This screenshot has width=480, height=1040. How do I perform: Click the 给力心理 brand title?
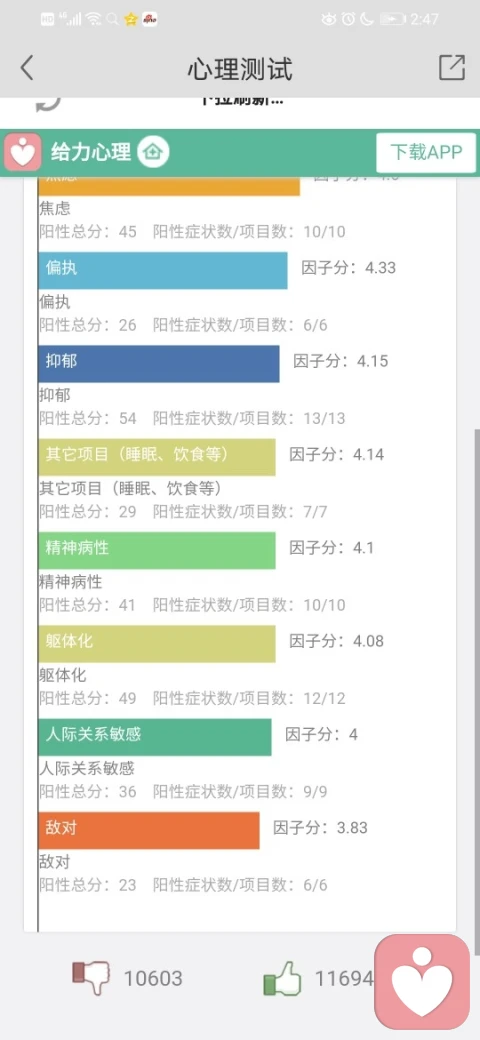point(91,153)
